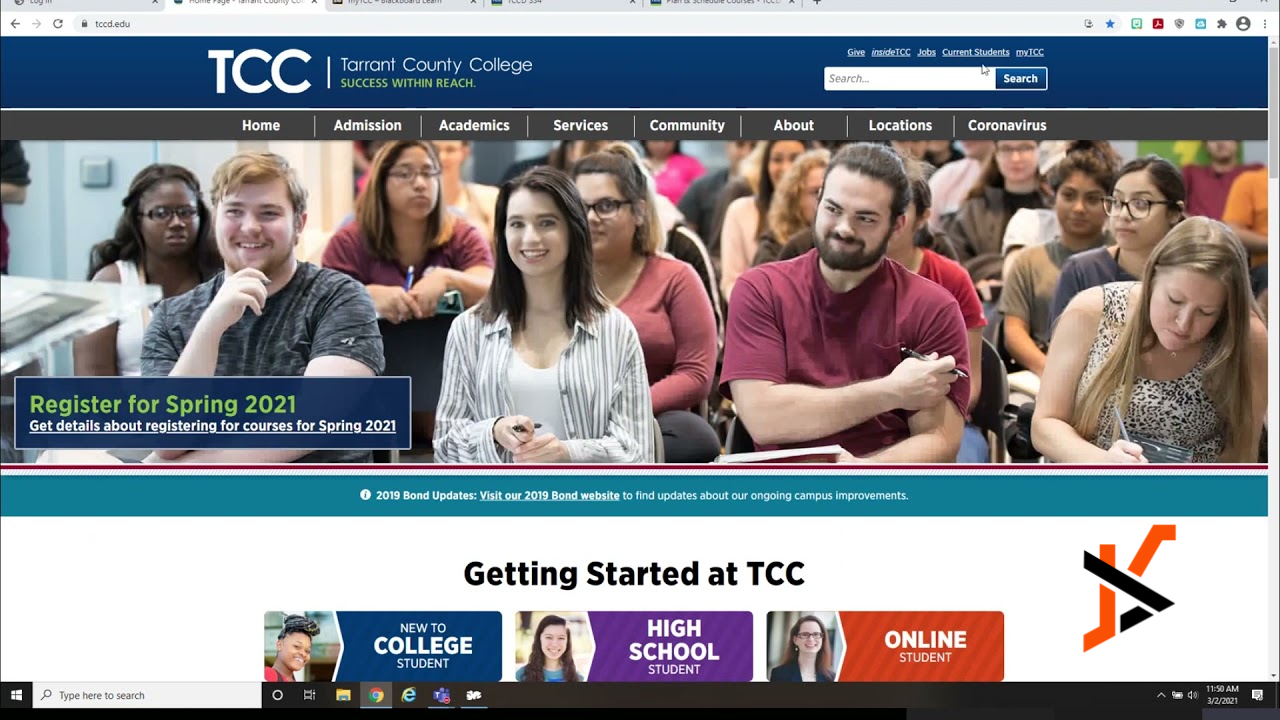Click the page vertical scrollbar
The height and width of the screenshot is (720, 1280).
tap(1273, 360)
